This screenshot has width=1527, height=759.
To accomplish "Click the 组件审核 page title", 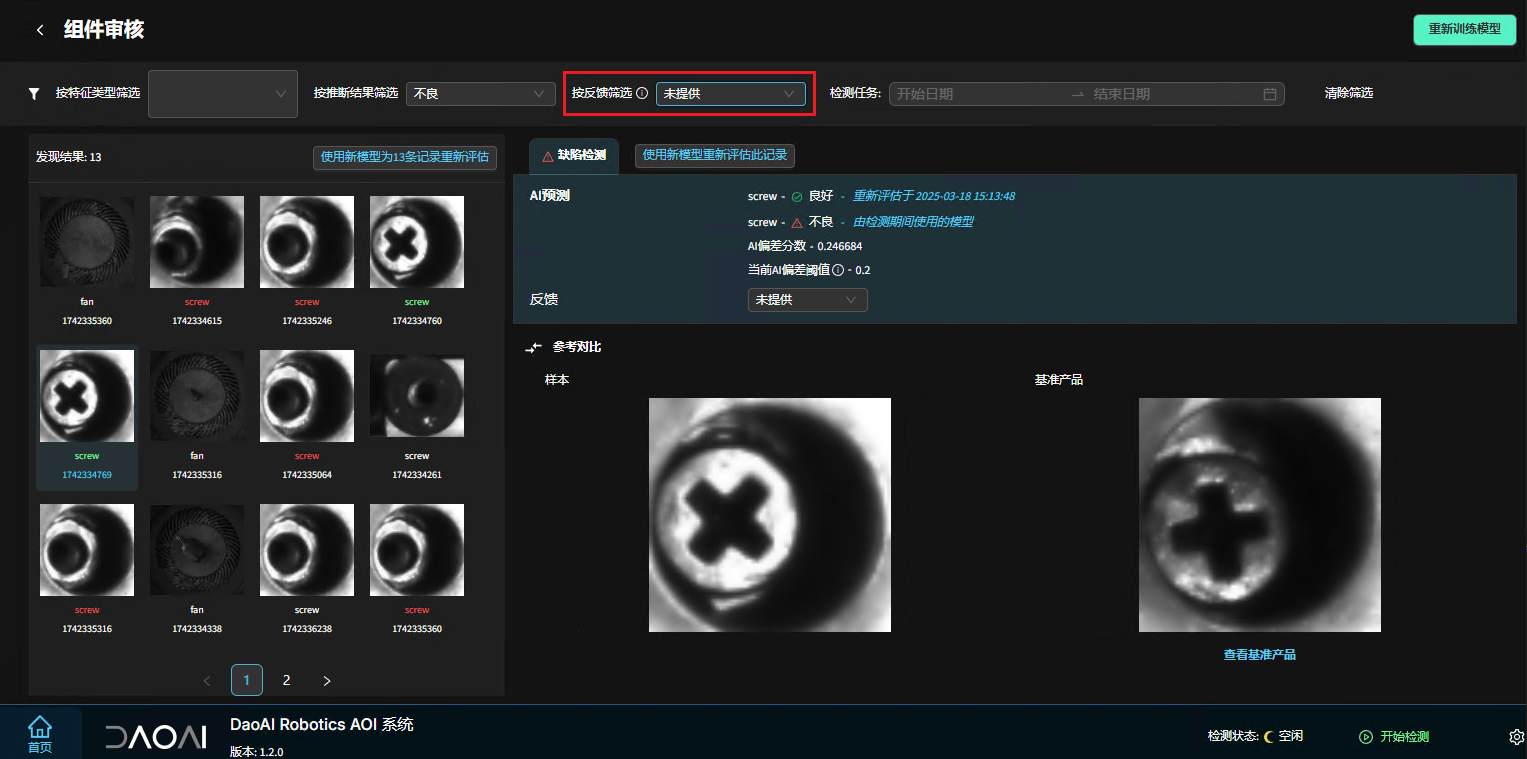I will (104, 29).
